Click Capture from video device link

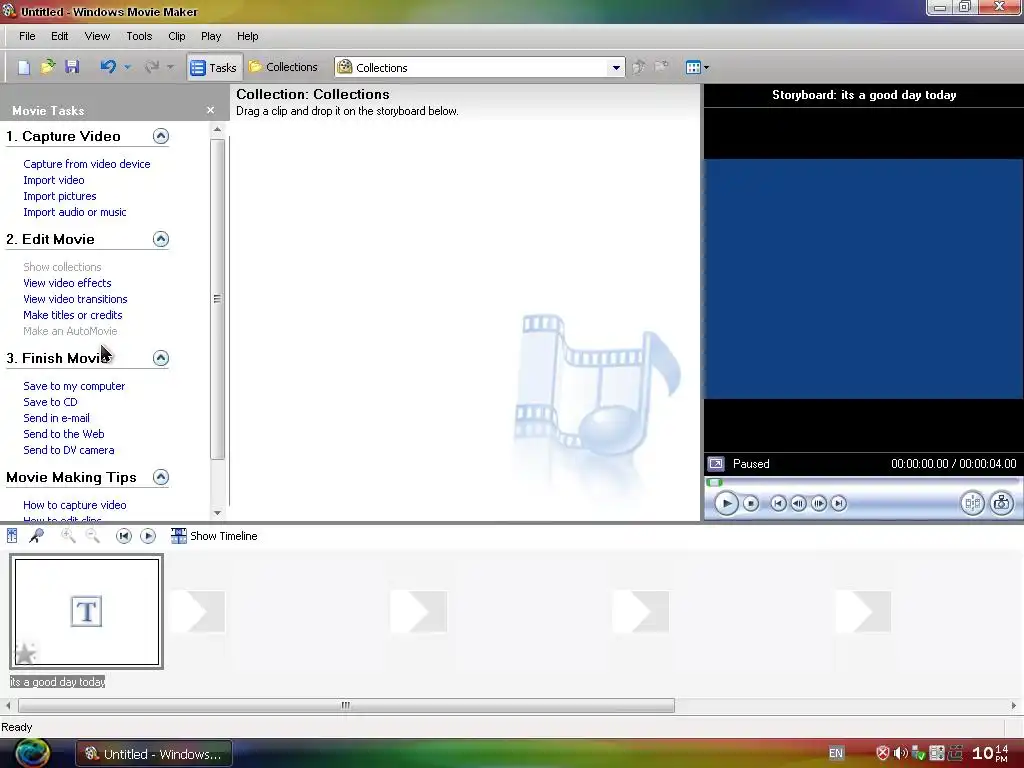coord(87,164)
